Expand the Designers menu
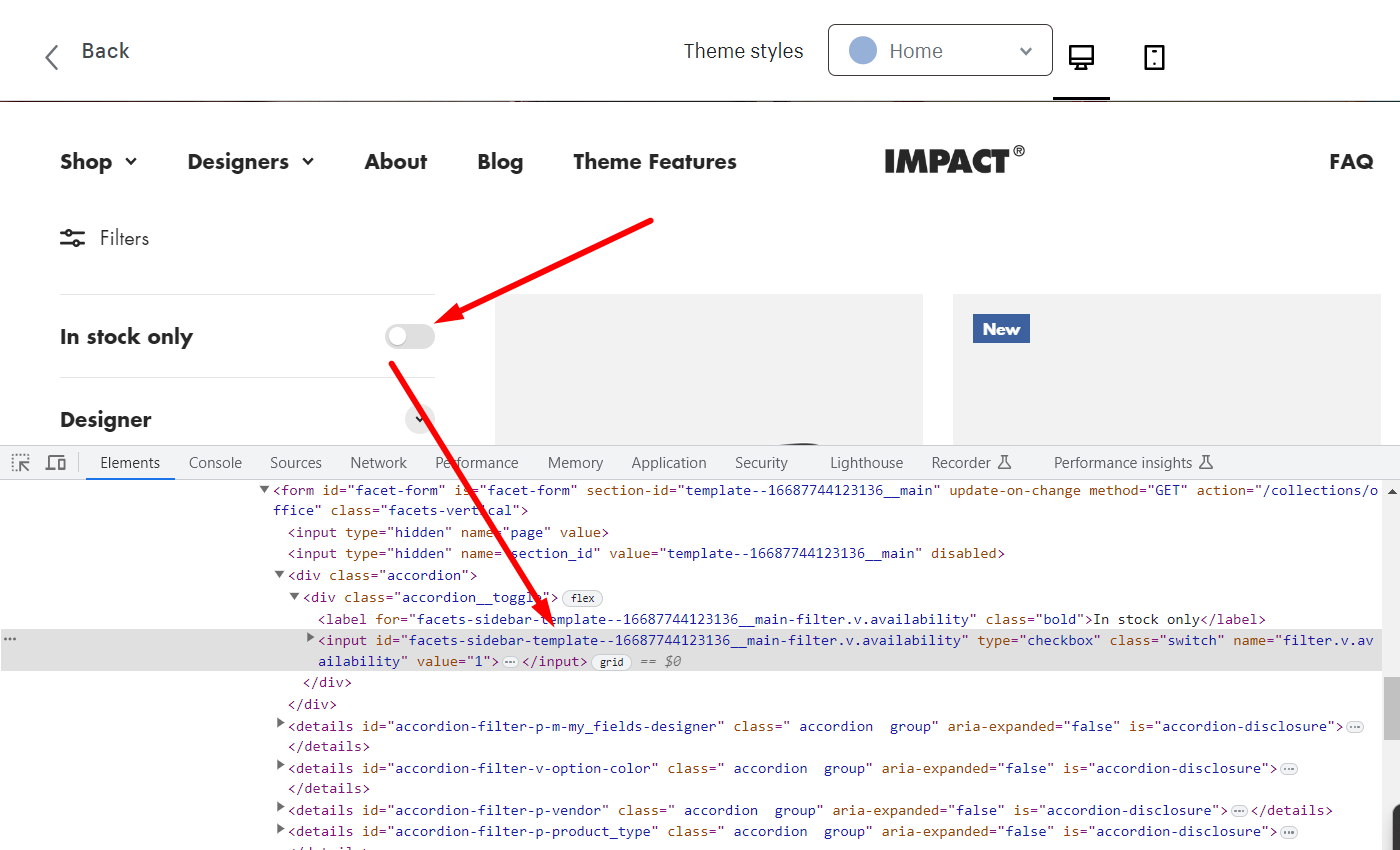Screen dimensions: 1400x850 point(251,162)
